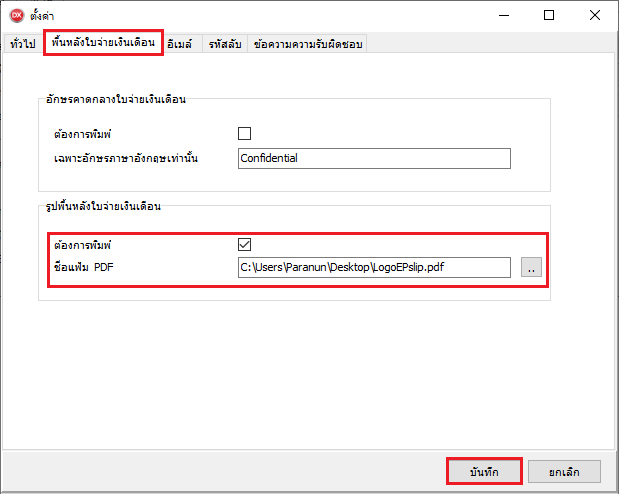619x494 pixels.
Task: Maximize the ตั้งค่า settings window
Action: click(549, 15)
